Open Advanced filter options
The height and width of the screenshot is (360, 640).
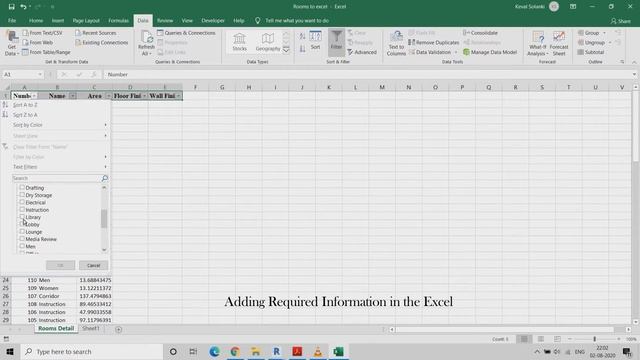[362, 52]
